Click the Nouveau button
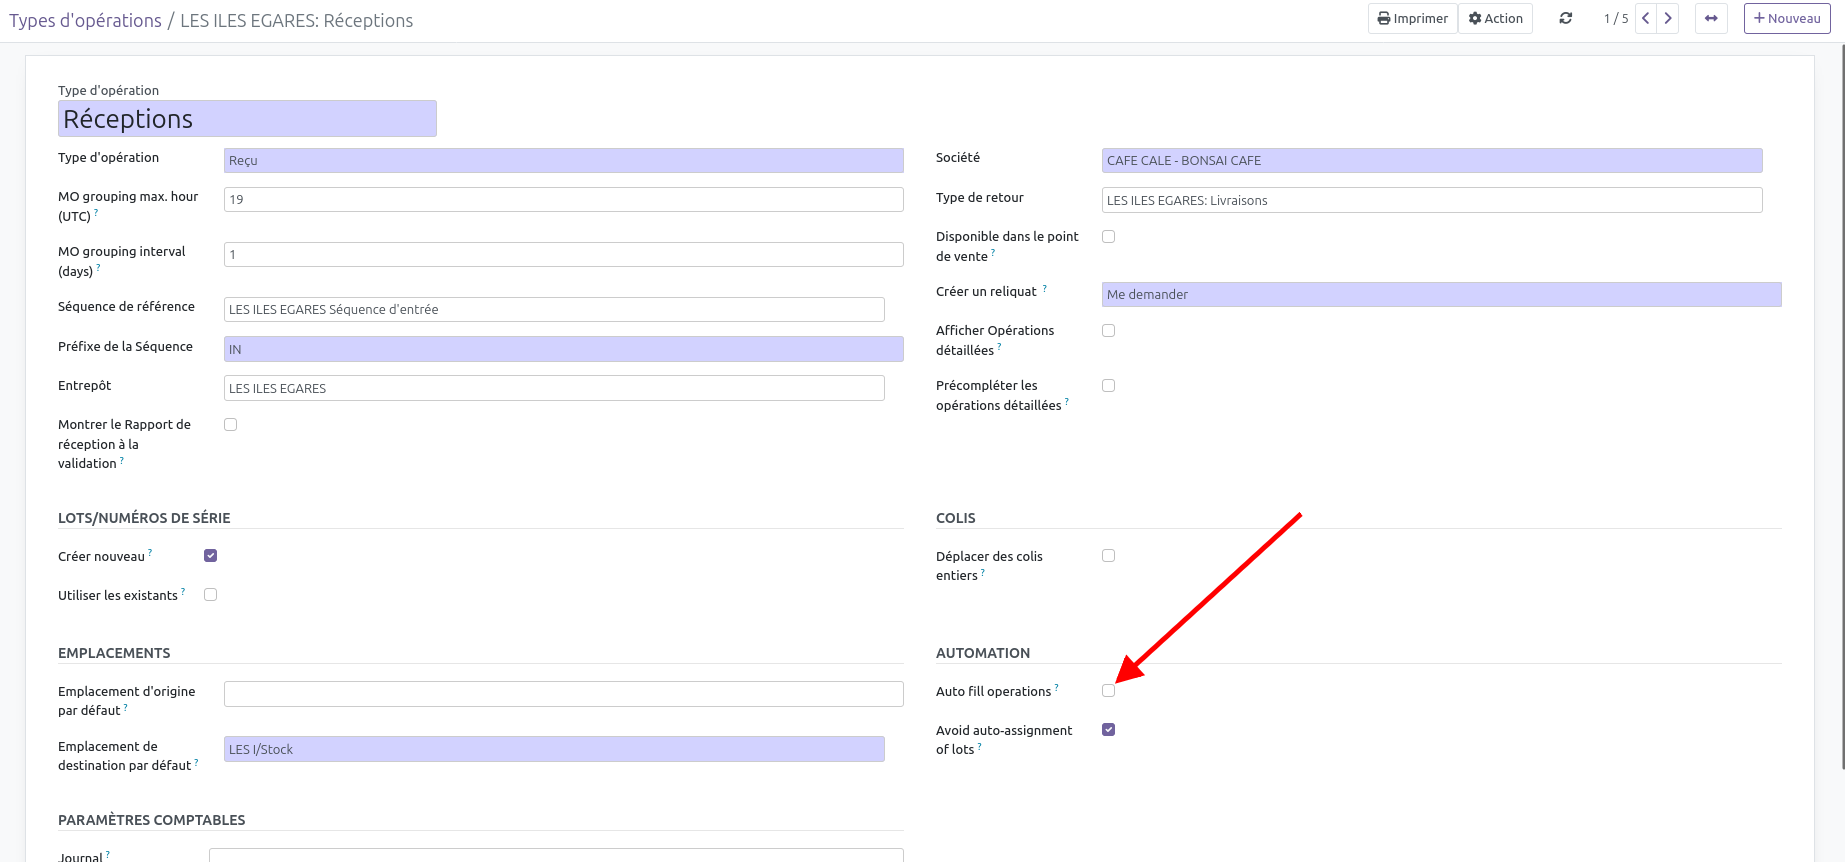The height and width of the screenshot is (862, 1845). coord(1787,19)
